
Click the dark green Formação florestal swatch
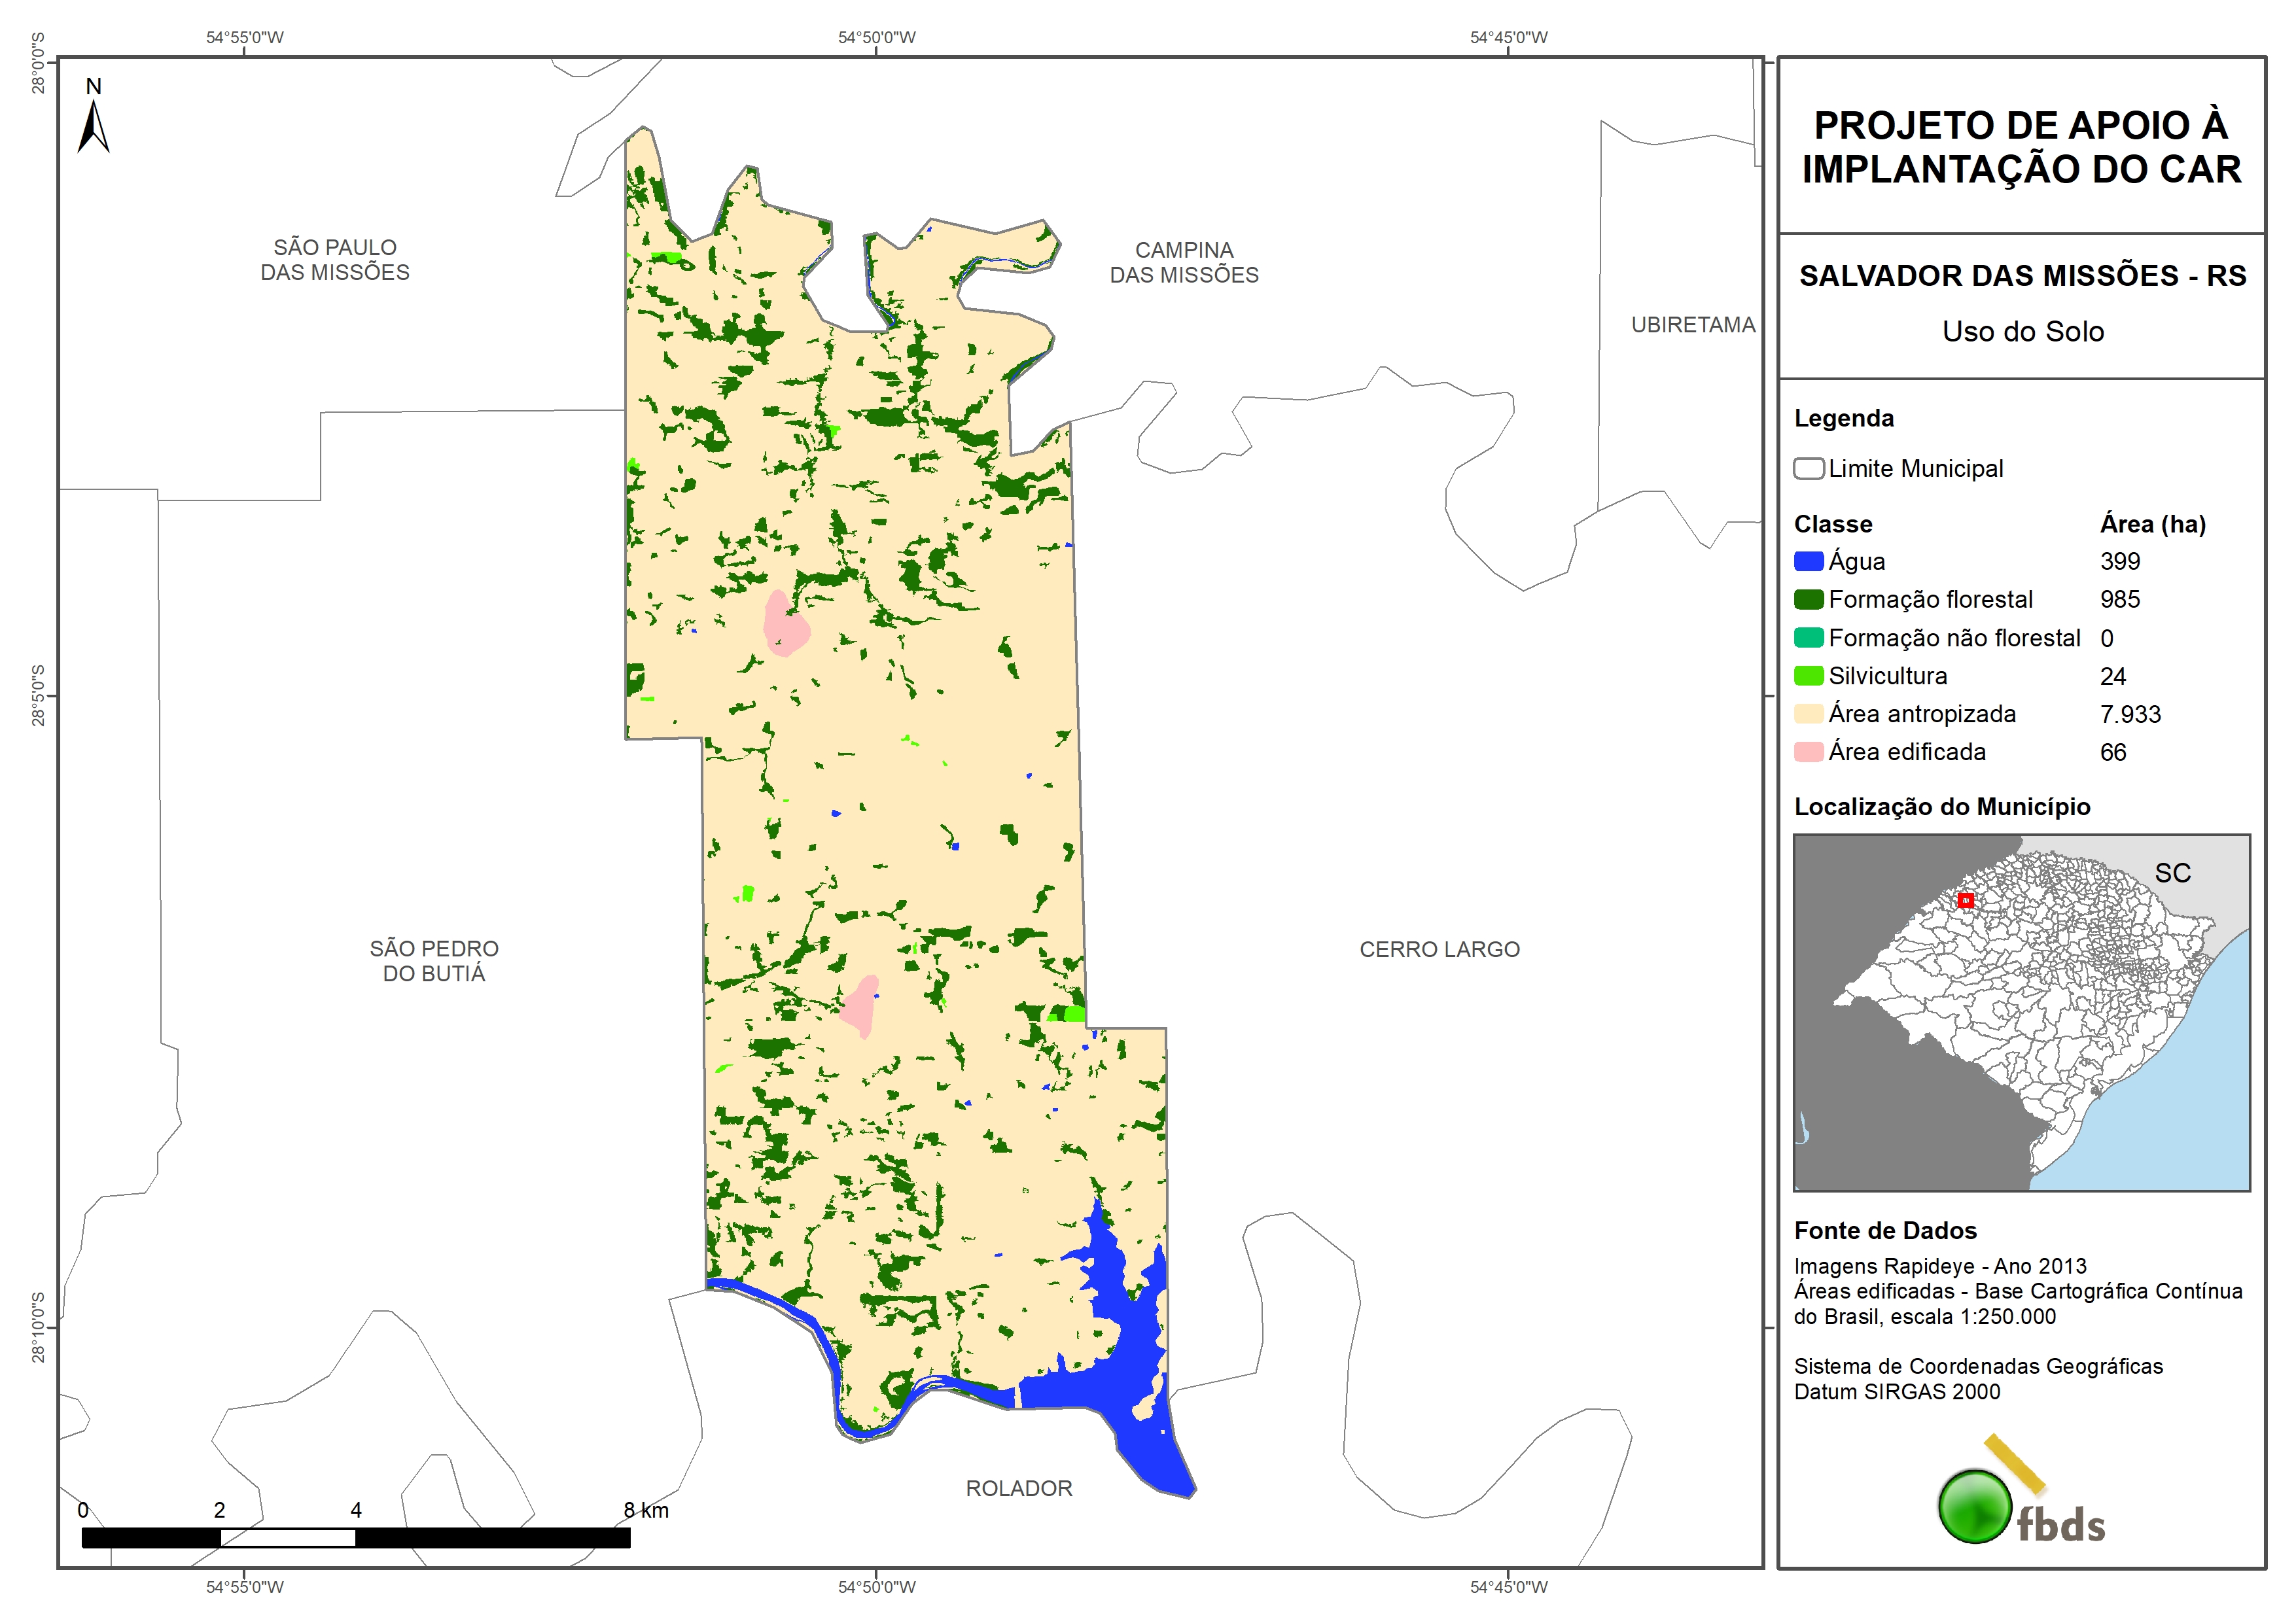pos(1808,600)
